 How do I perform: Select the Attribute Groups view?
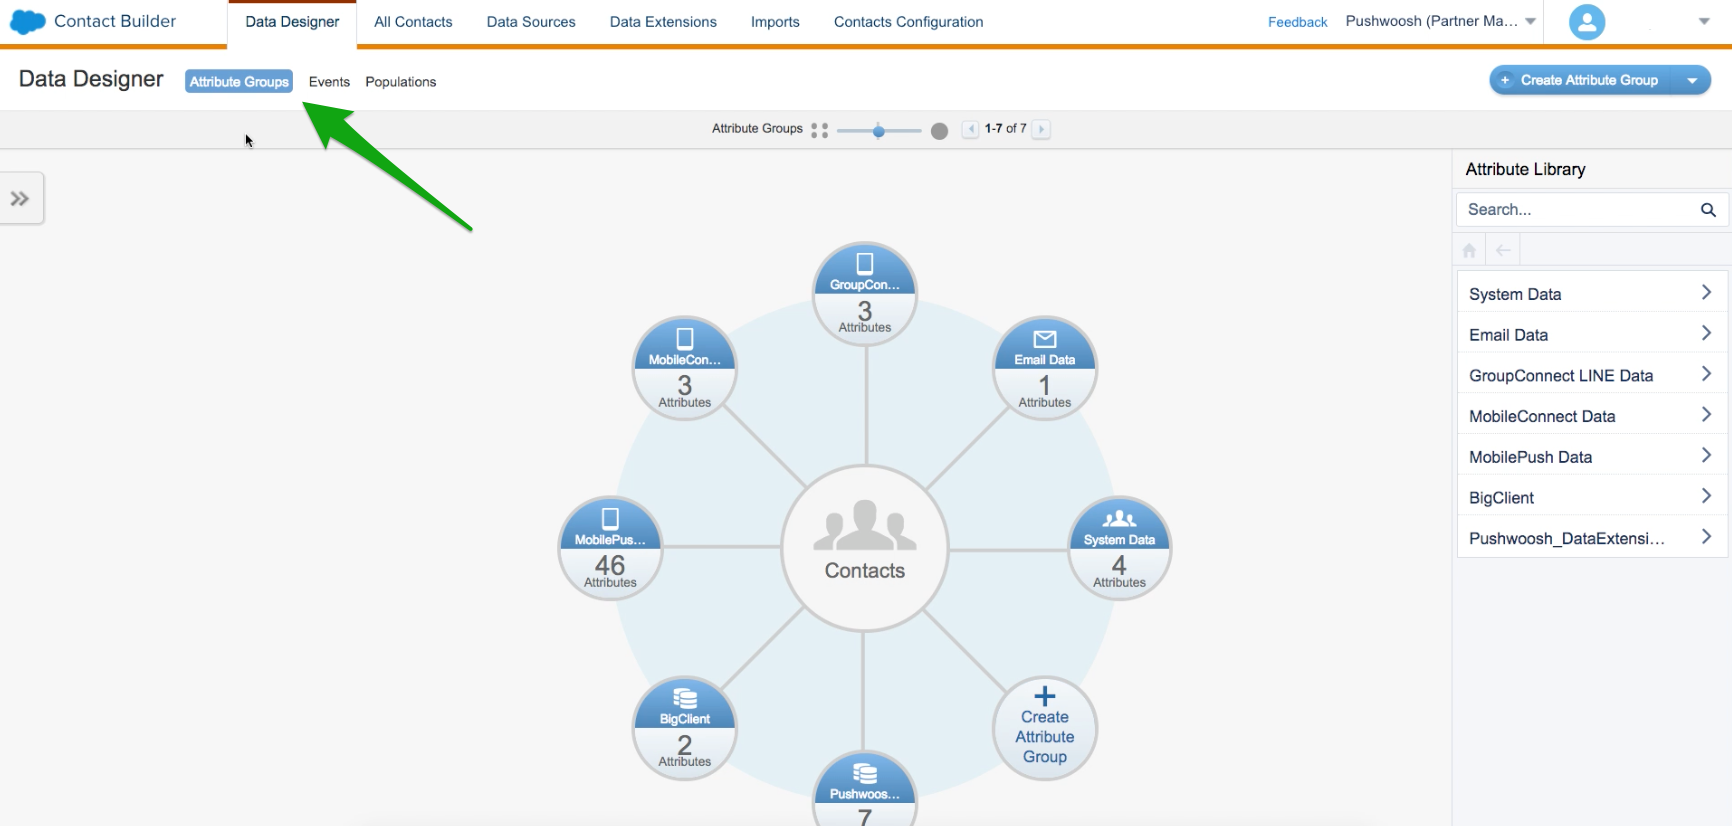pyautogui.click(x=239, y=82)
